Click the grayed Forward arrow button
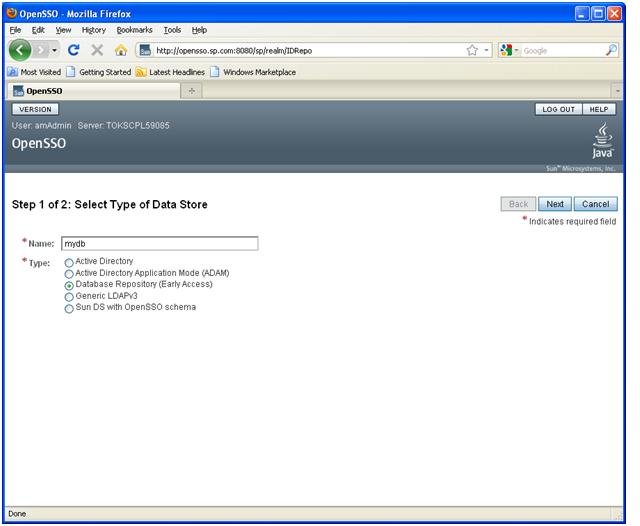 pos(41,50)
